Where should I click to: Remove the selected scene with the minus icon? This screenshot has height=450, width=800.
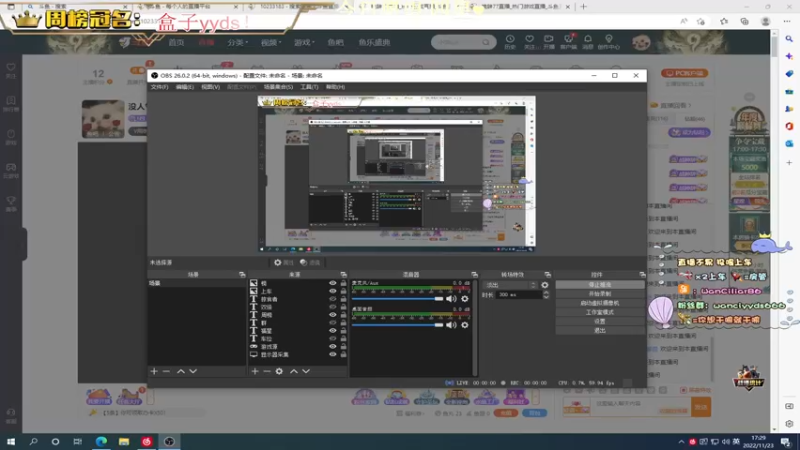[x=166, y=371]
